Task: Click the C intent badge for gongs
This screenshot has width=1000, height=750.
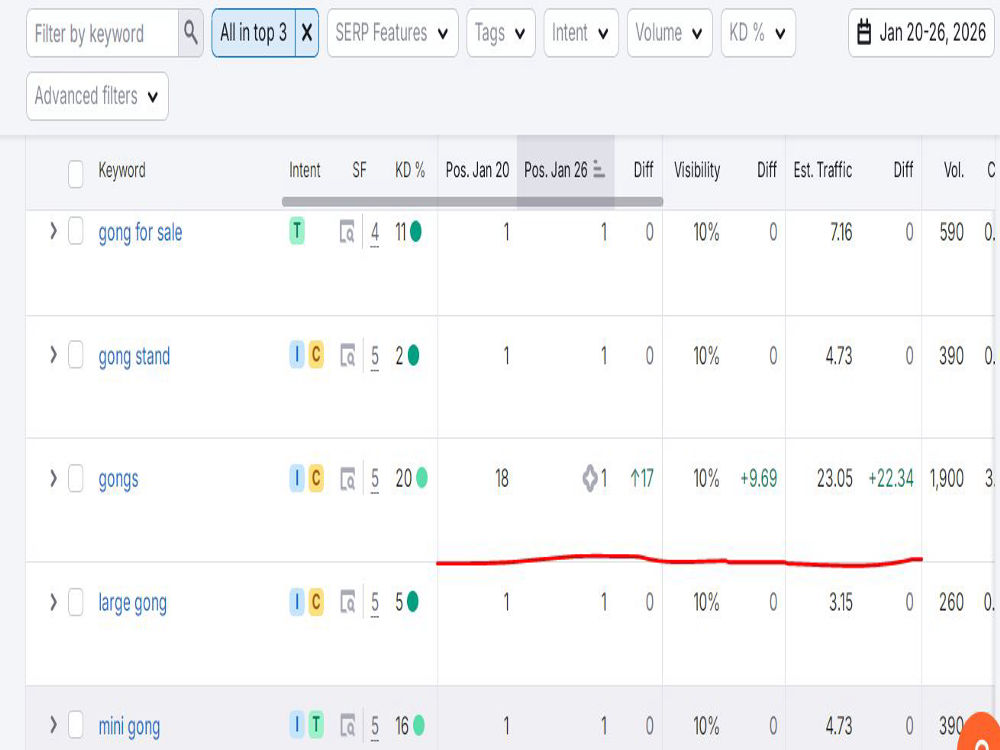Action: point(316,478)
